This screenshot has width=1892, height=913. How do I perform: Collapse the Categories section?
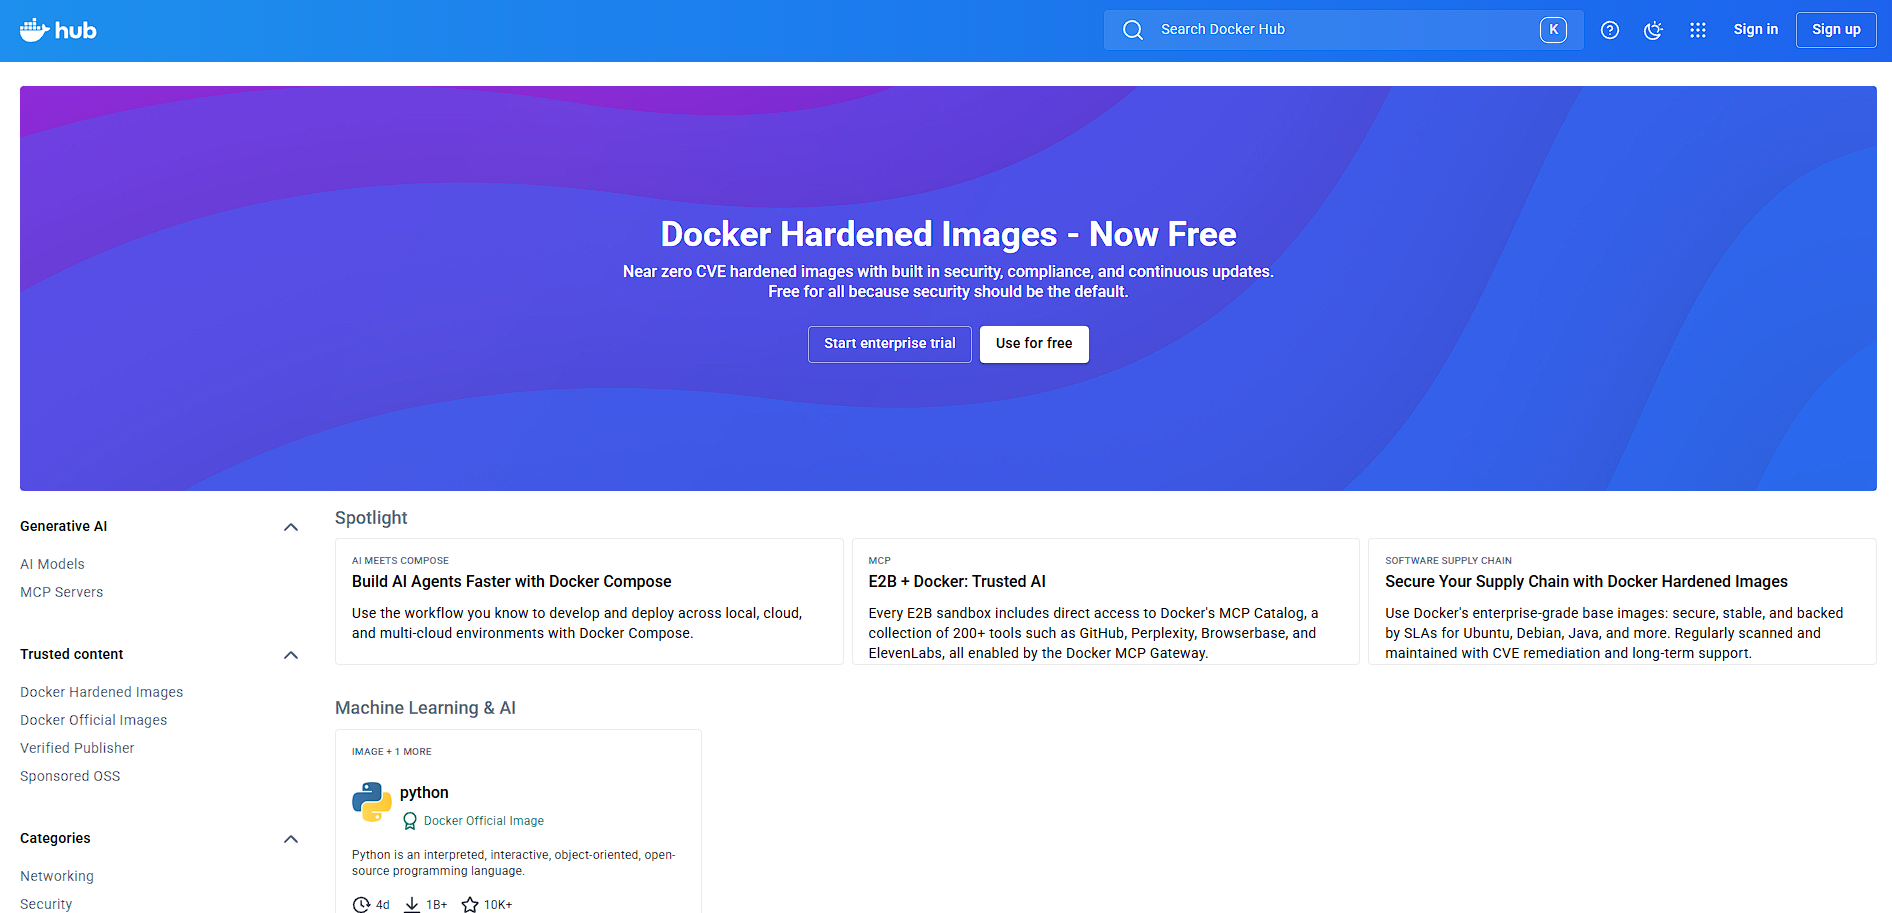pos(291,839)
